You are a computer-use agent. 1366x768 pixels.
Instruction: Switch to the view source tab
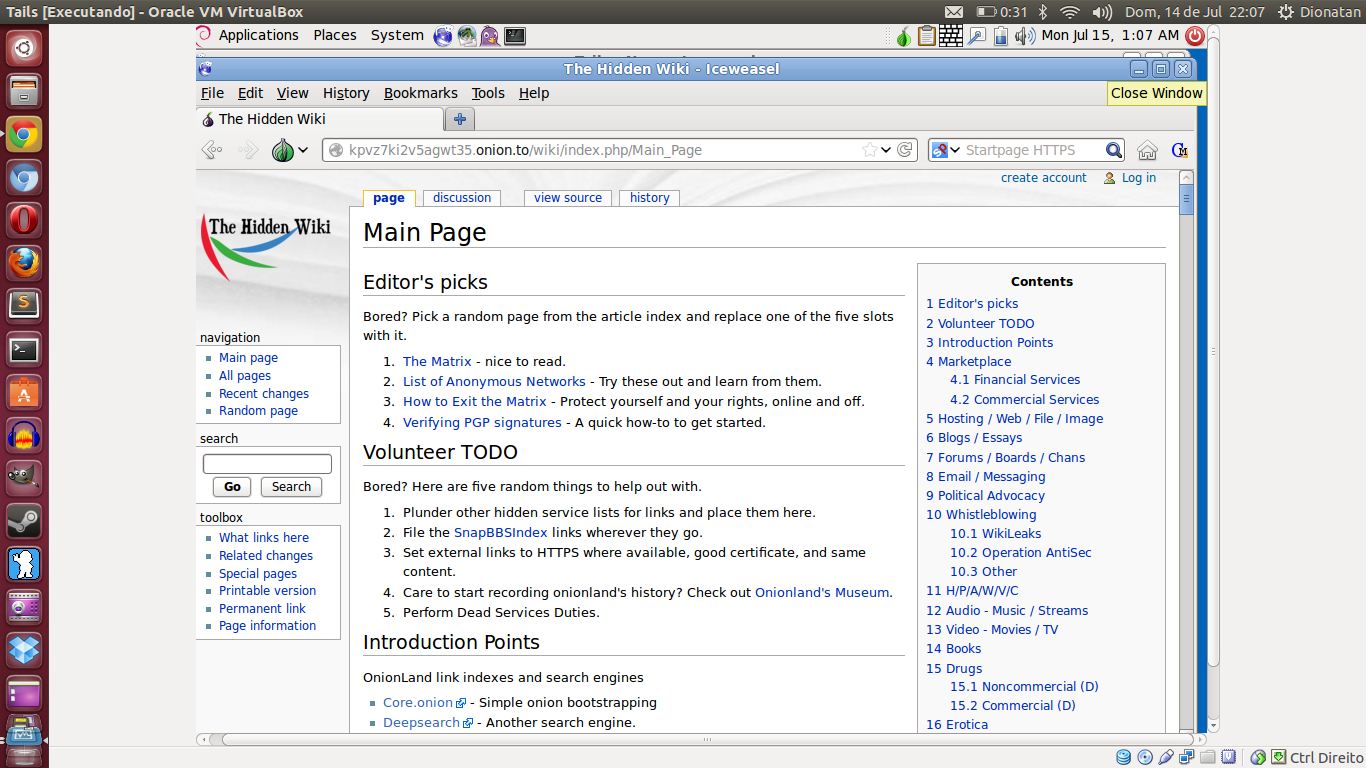click(x=568, y=198)
